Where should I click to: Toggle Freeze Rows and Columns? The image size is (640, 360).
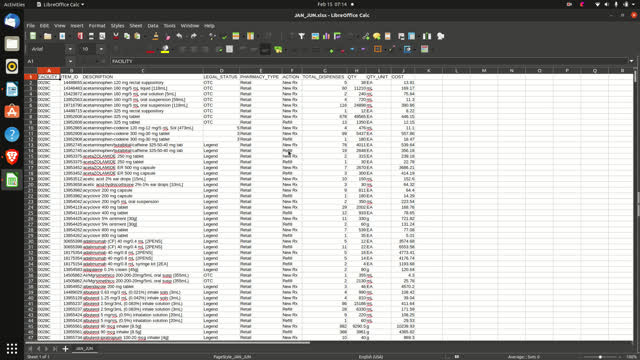(412, 36)
